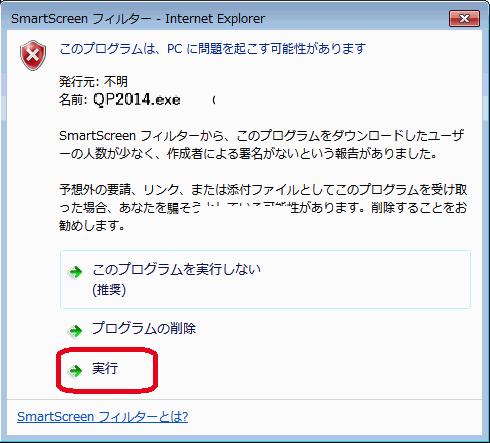Image resolution: width=490 pixels, height=443 pixels.
Task: Click the QP2014.exe file name
Action: [137, 99]
